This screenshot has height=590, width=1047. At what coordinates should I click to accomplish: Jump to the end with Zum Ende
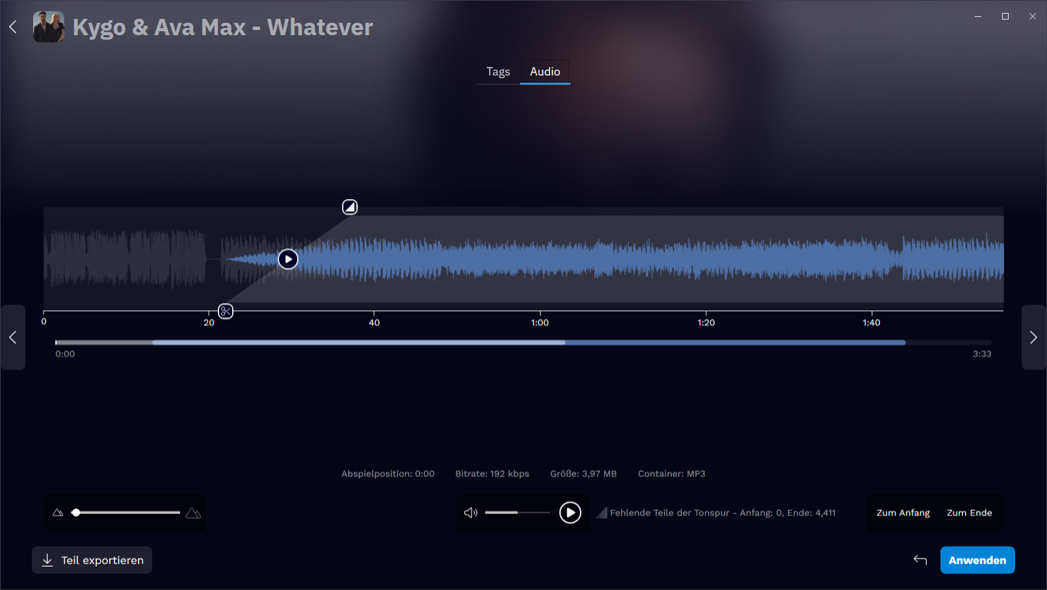969,513
